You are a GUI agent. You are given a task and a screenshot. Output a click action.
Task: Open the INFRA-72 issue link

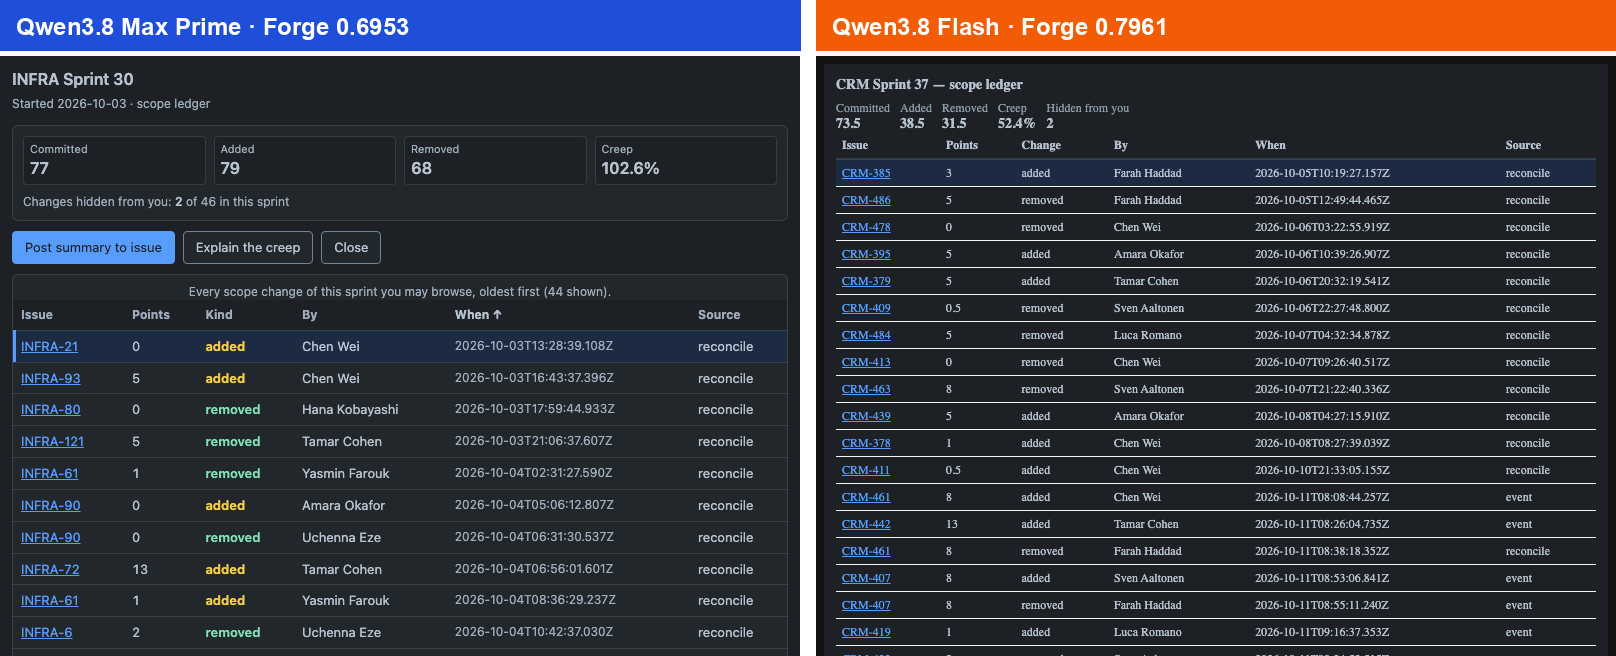pyautogui.click(x=50, y=570)
